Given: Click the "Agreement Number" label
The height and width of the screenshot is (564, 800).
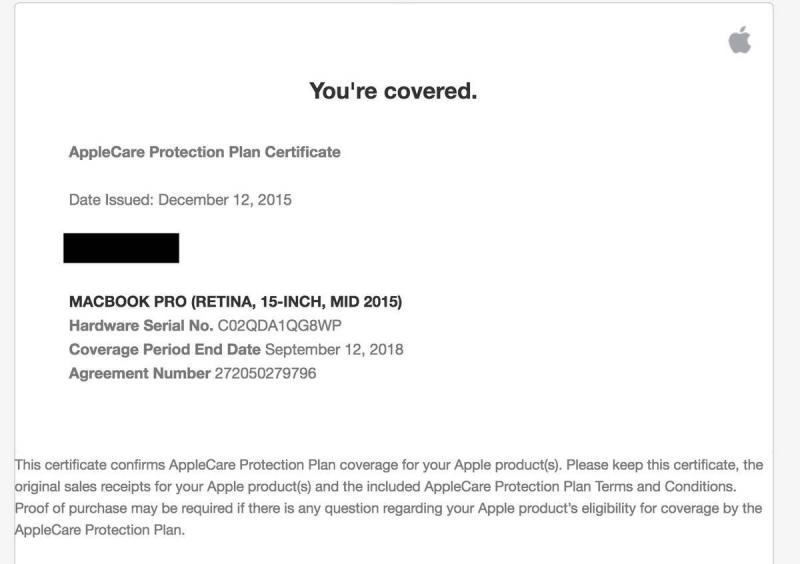Looking at the screenshot, I should click(x=139, y=374).
